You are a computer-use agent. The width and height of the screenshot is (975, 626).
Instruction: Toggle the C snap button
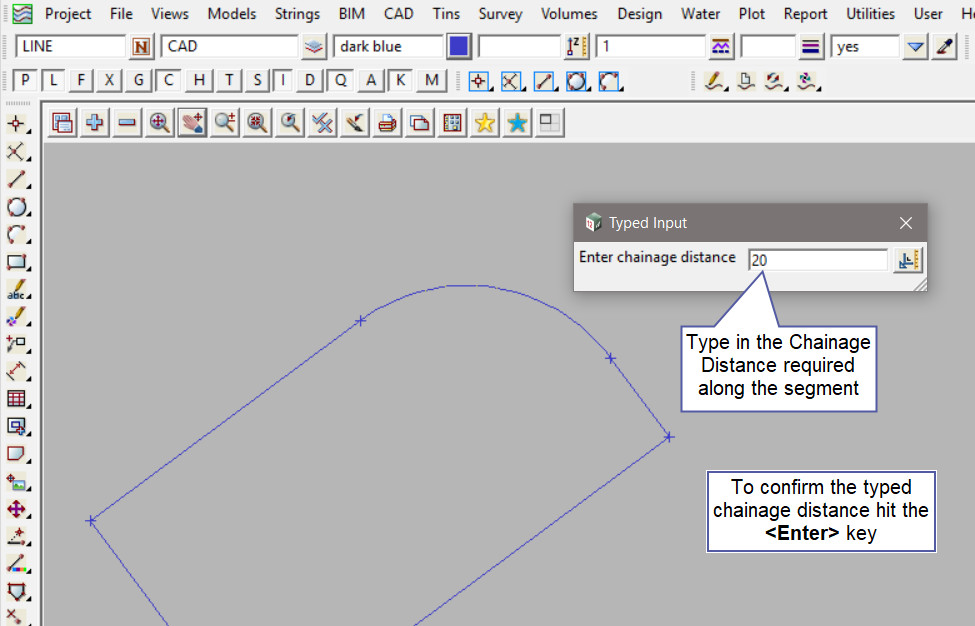[169, 81]
